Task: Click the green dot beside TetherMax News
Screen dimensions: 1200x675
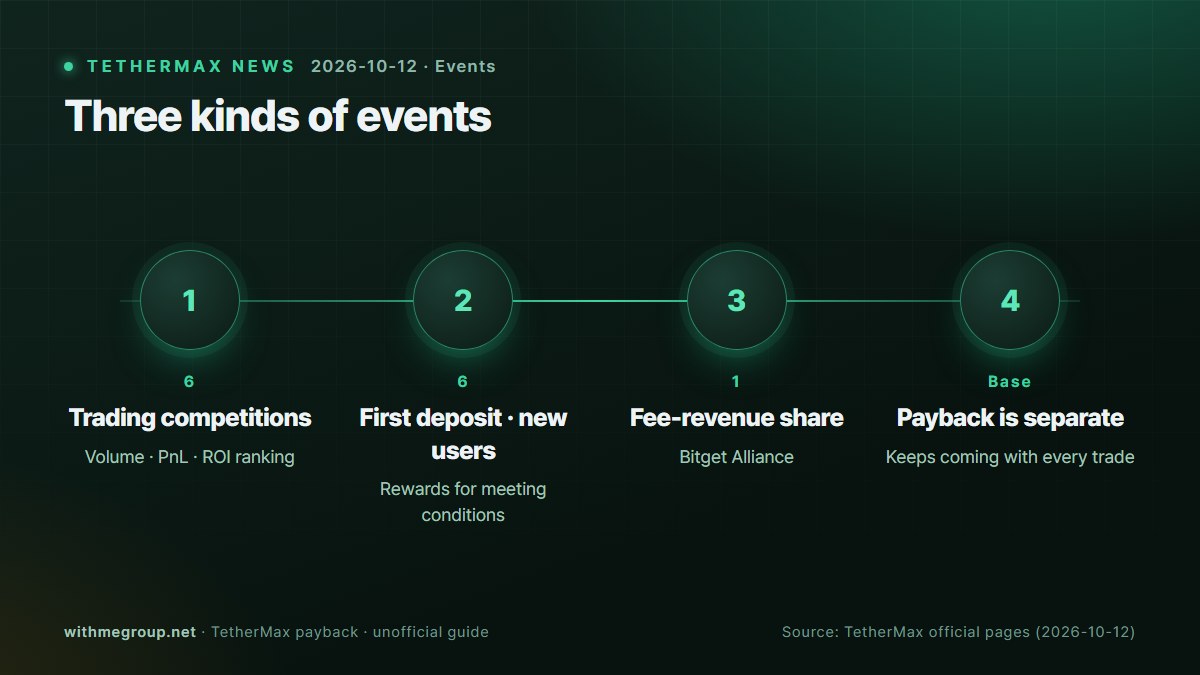Action: [69, 67]
